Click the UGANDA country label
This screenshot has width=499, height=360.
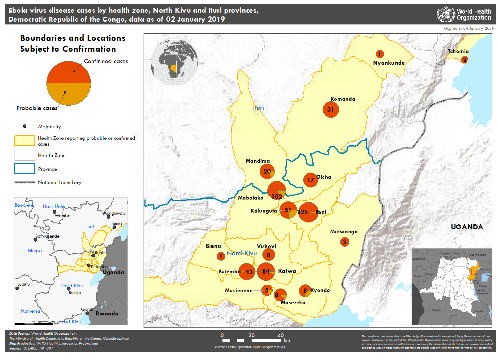click(467, 227)
